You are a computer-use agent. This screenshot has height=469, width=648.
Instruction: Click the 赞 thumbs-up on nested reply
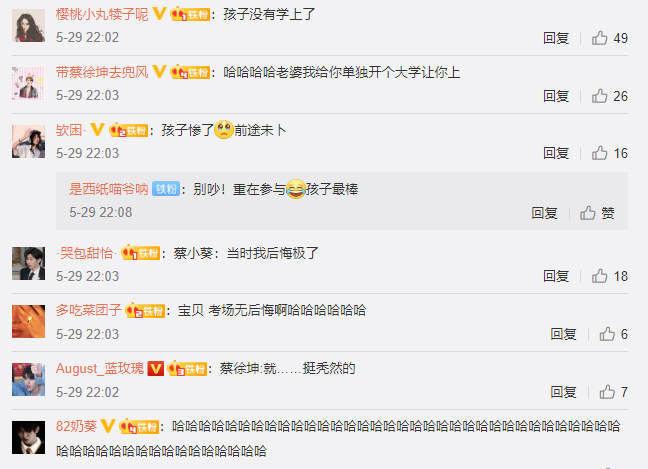597,213
